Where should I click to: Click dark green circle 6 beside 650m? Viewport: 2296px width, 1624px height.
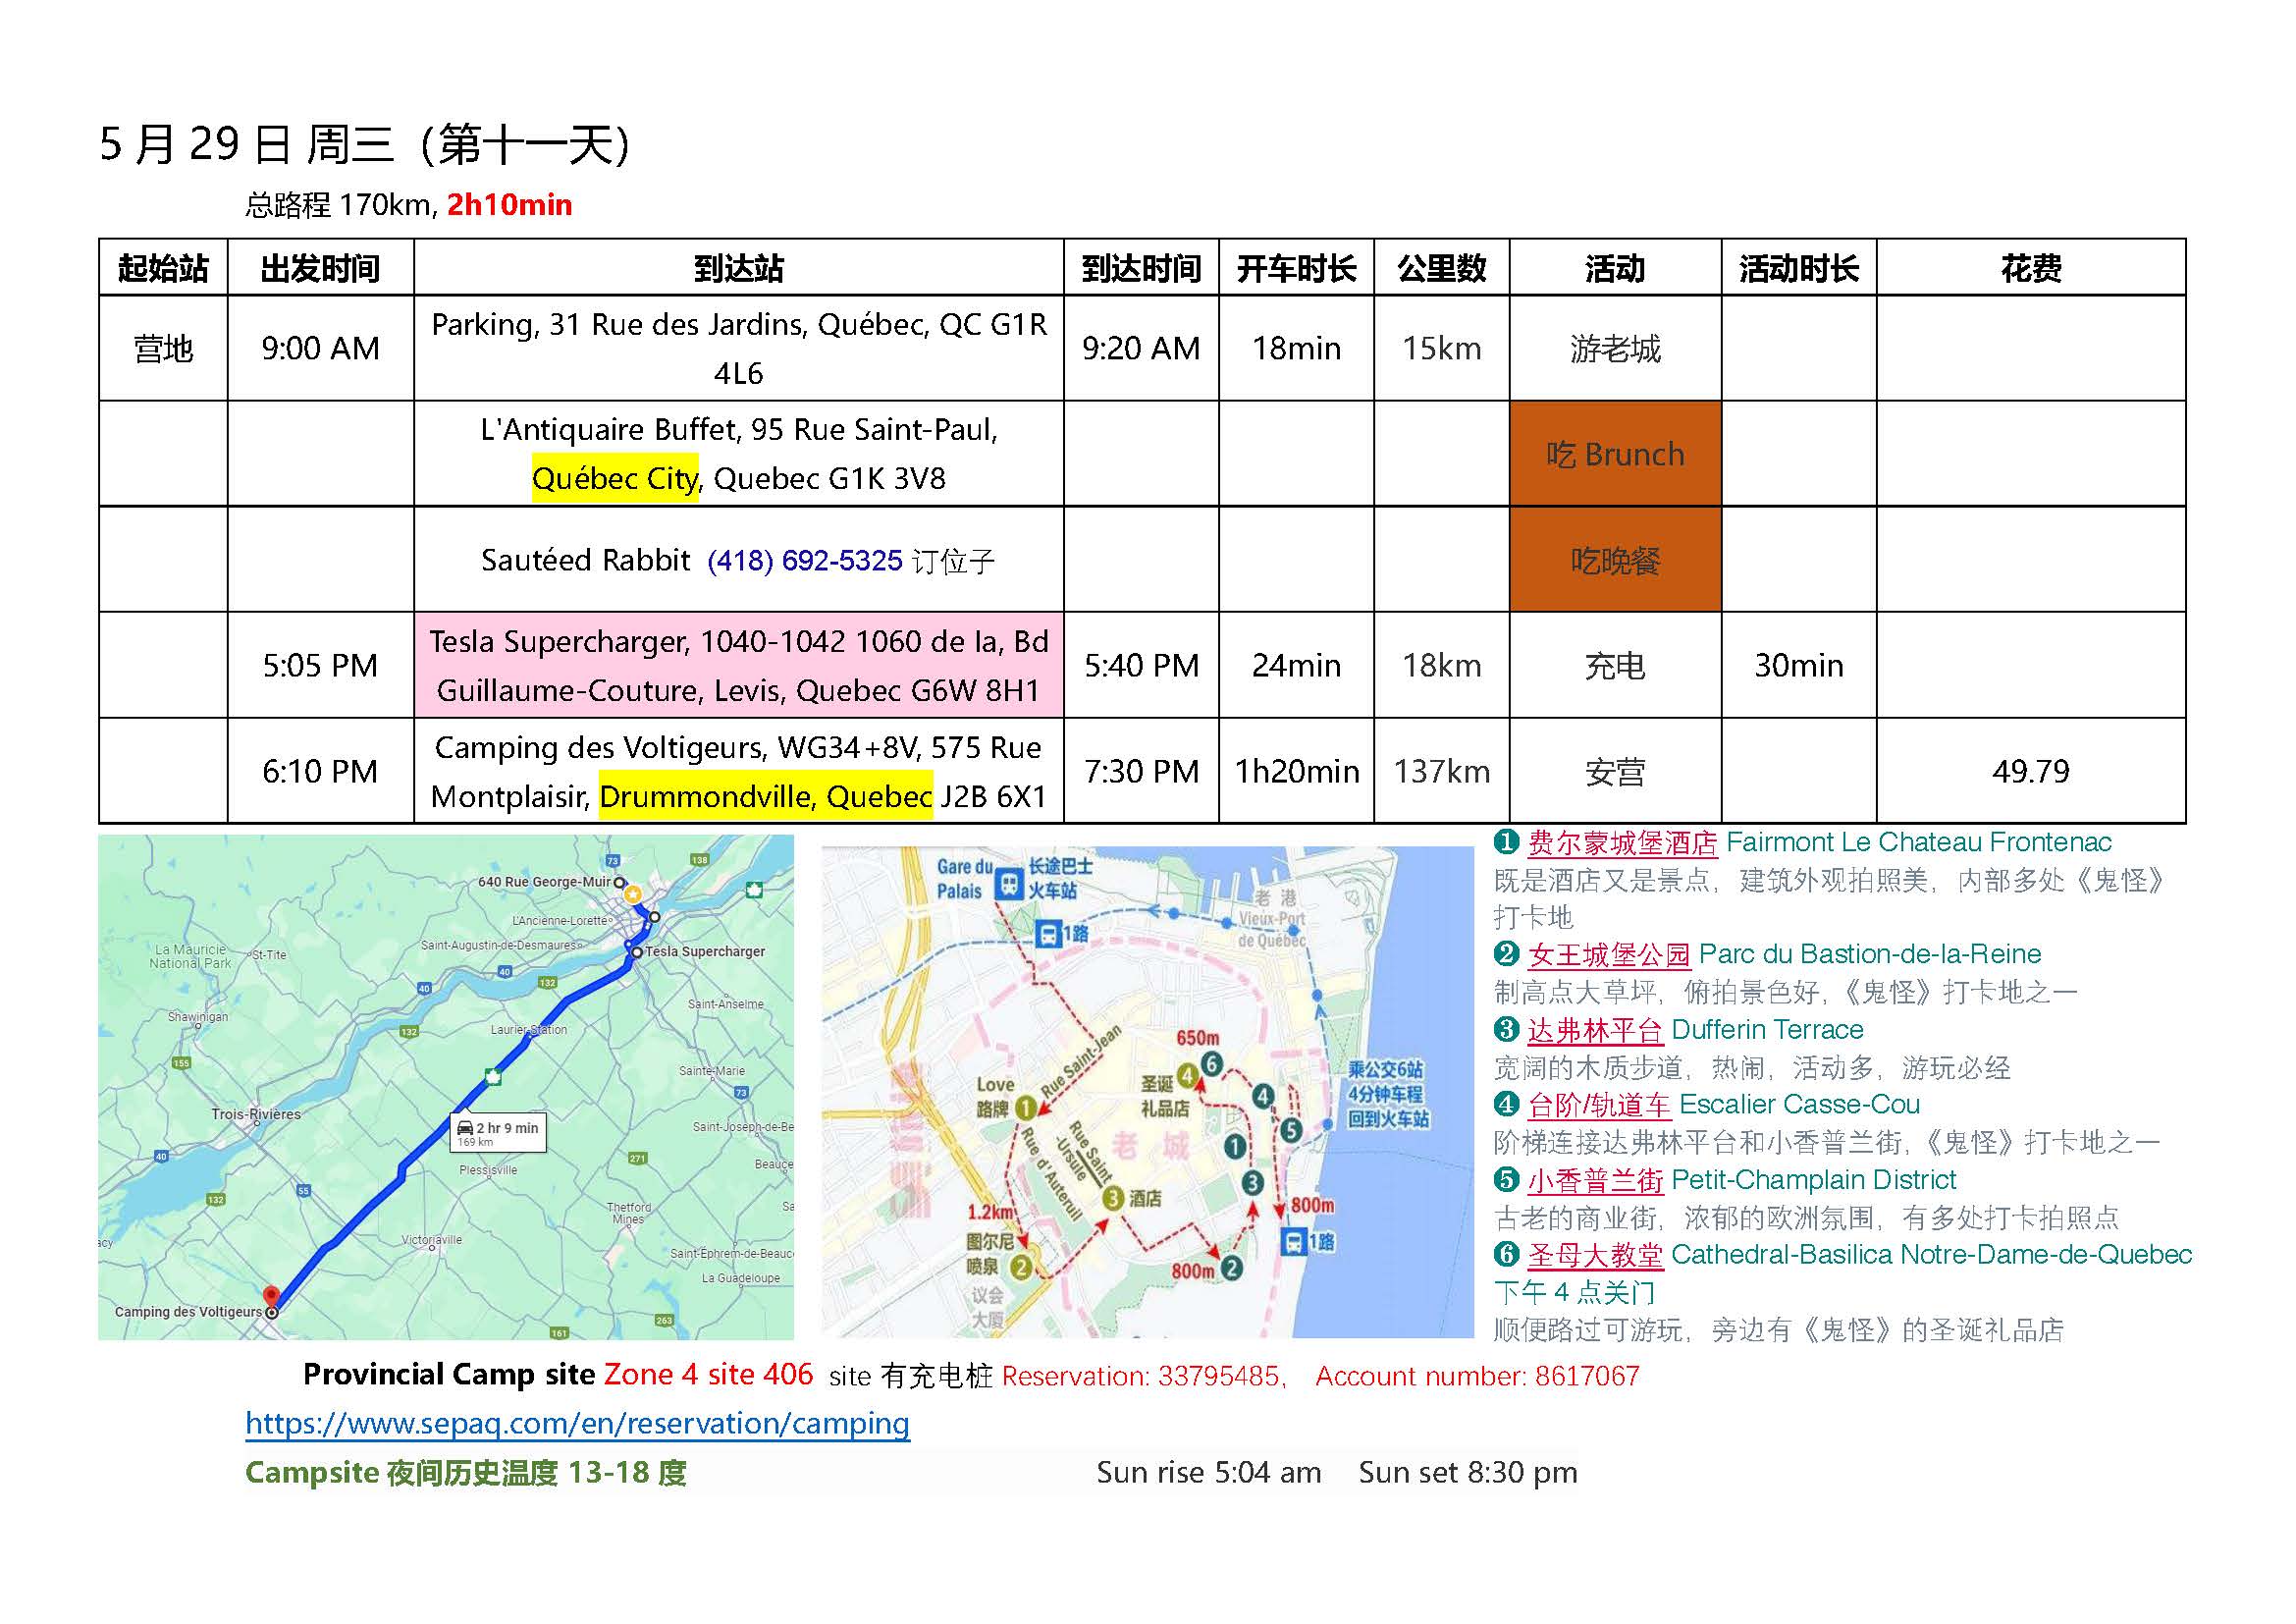click(x=1212, y=1064)
